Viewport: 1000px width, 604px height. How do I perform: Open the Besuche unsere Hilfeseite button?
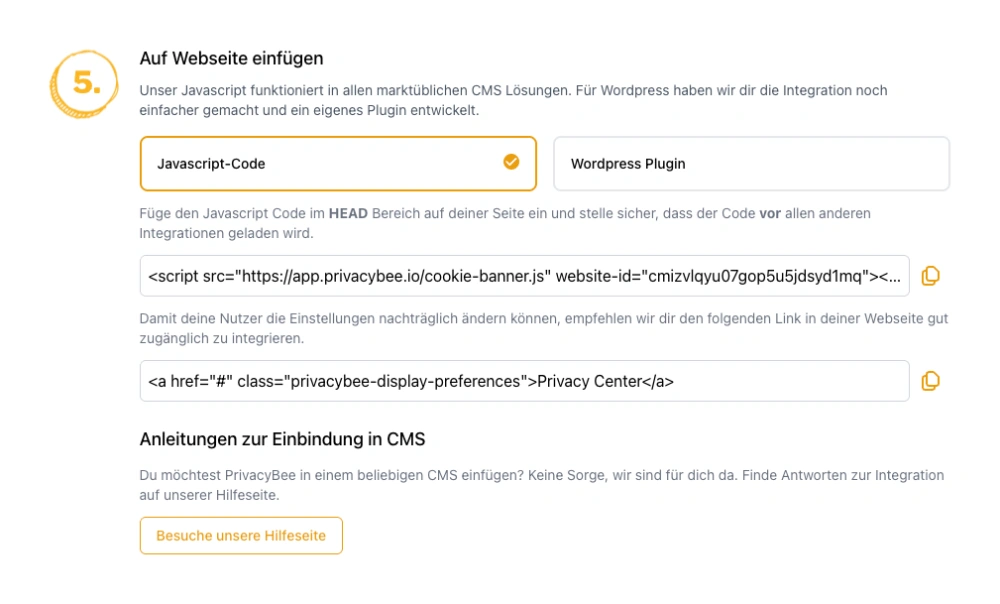241,535
